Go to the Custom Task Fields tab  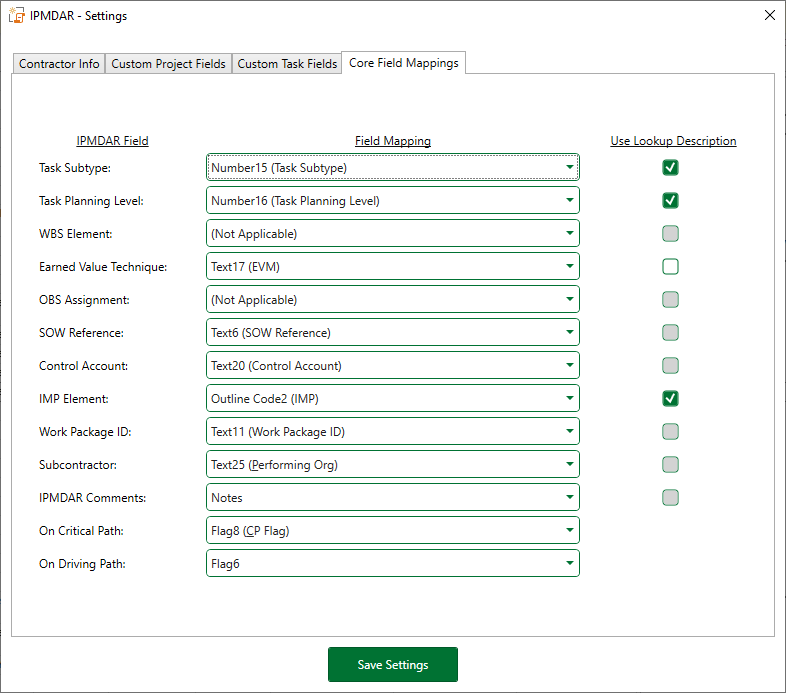coord(287,64)
